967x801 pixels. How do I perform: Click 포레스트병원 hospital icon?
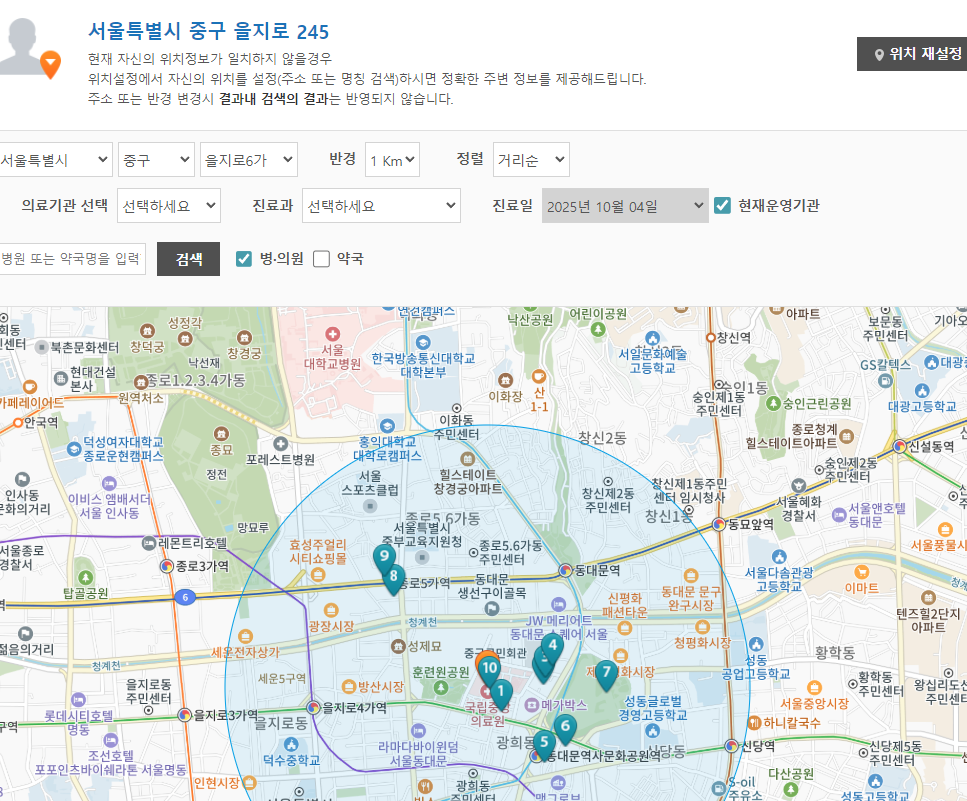click(x=281, y=444)
